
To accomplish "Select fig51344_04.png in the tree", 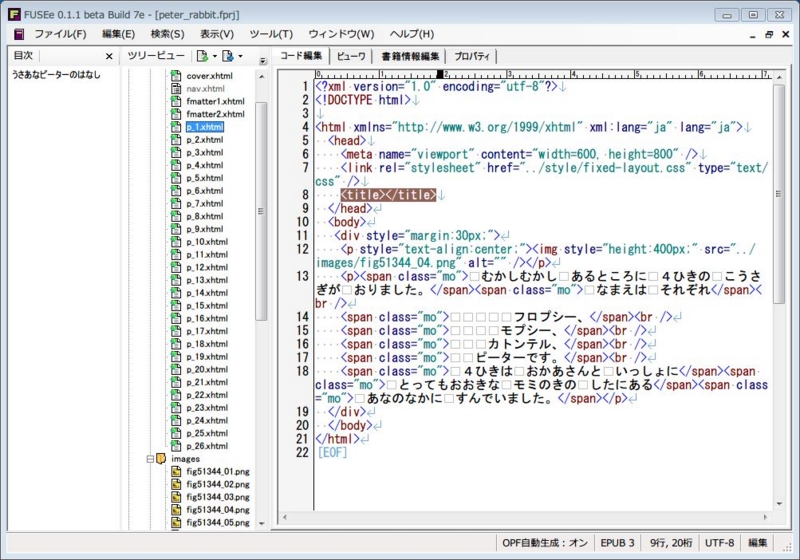I will coord(218,510).
